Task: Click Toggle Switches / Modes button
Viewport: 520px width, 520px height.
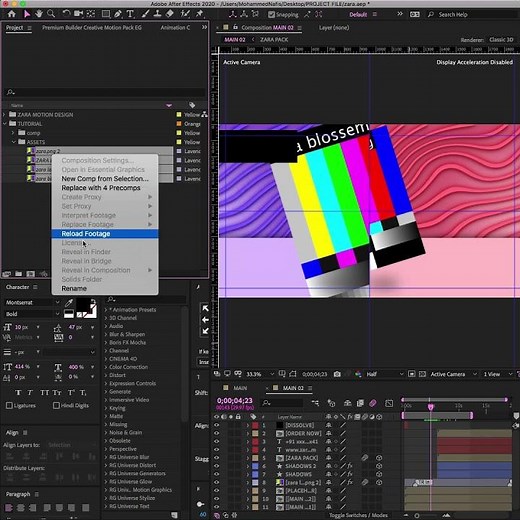Action: point(358,515)
